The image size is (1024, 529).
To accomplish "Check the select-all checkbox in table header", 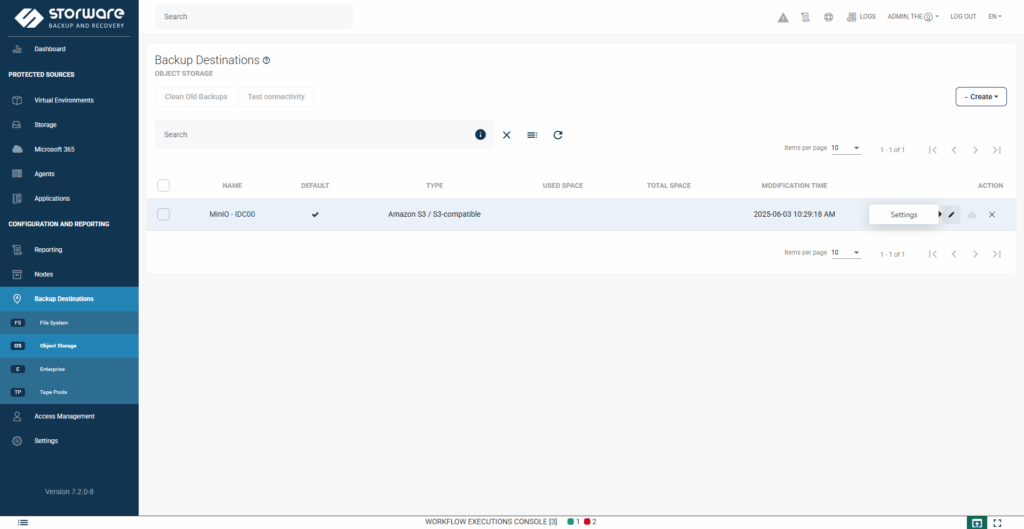I will click(x=164, y=185).
